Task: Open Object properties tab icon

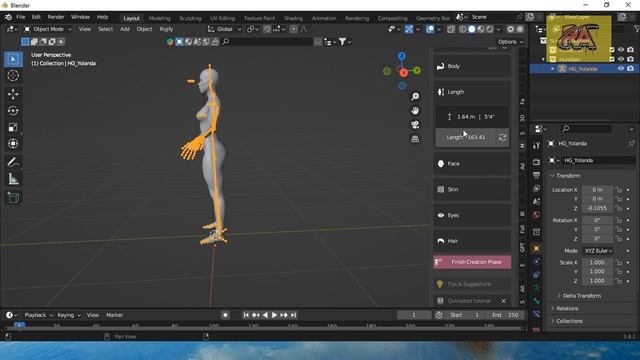Action: point(536,248)
